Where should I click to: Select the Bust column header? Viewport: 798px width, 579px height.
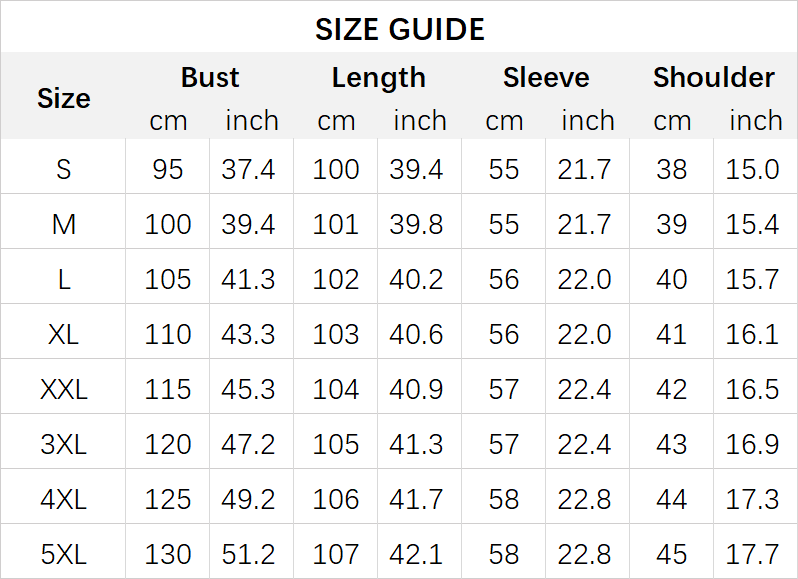[210, 77]
